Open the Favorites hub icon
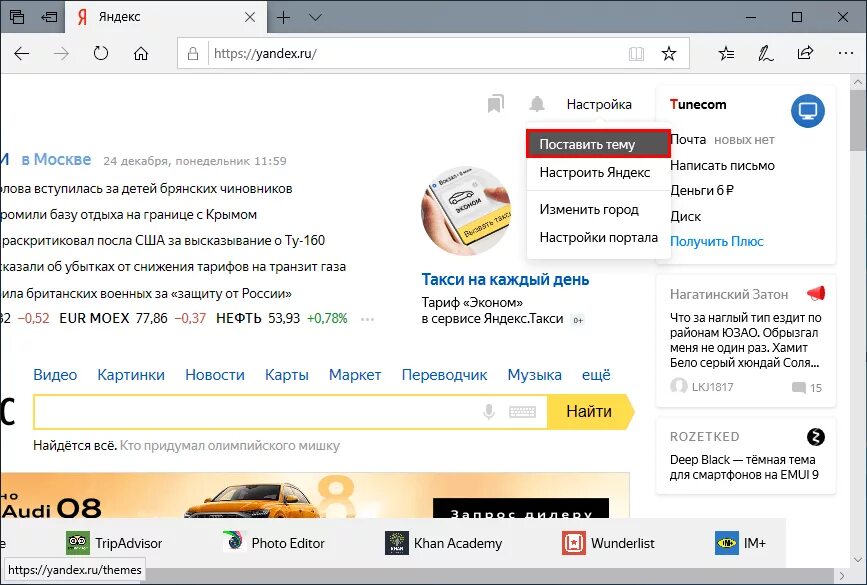The width and height of the screenshot is (867, 585). coord(726,54)
